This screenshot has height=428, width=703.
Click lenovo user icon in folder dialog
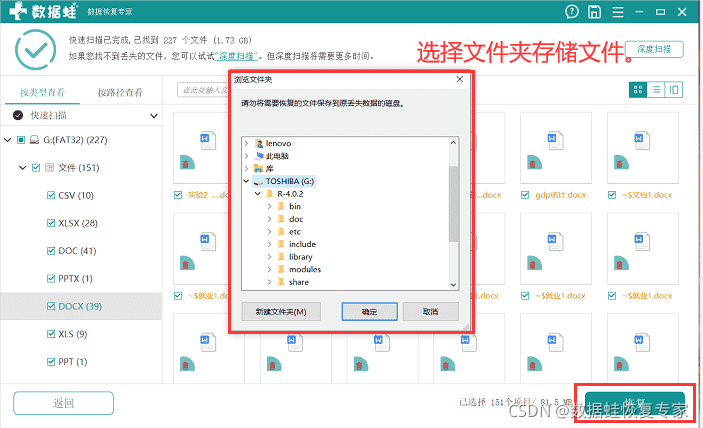coord(259,143)
